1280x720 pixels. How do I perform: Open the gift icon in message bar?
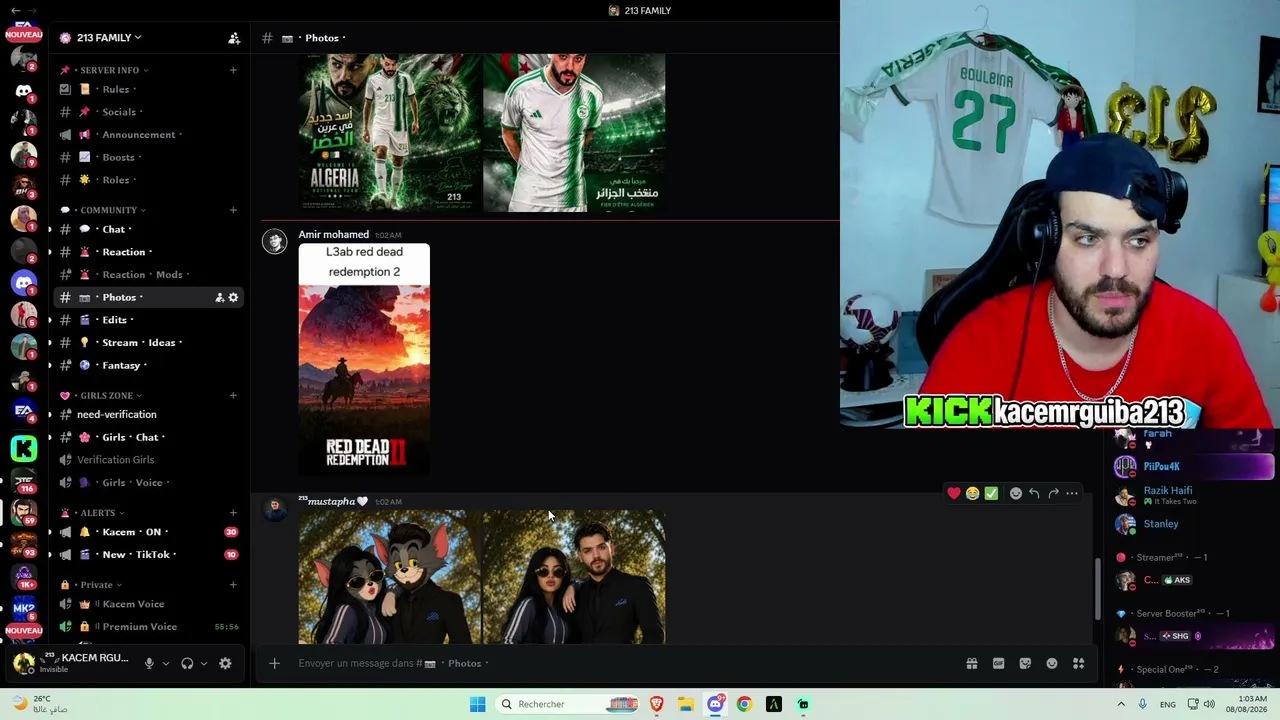[971, 663]
